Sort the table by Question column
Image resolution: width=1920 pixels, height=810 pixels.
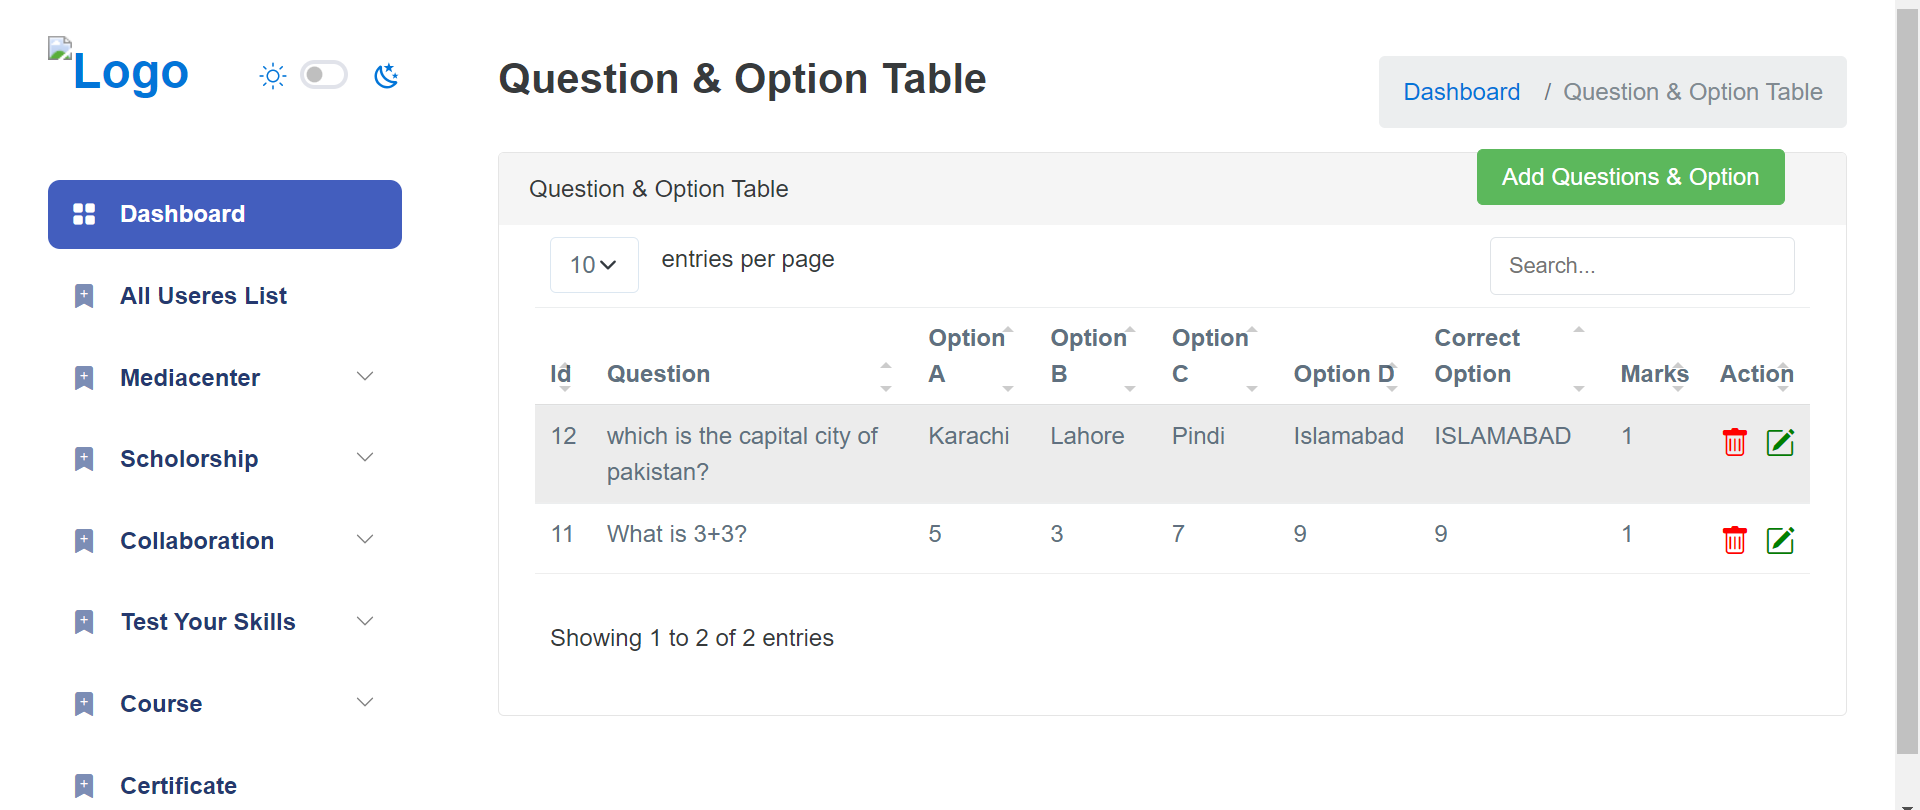[x=658, y=374]
